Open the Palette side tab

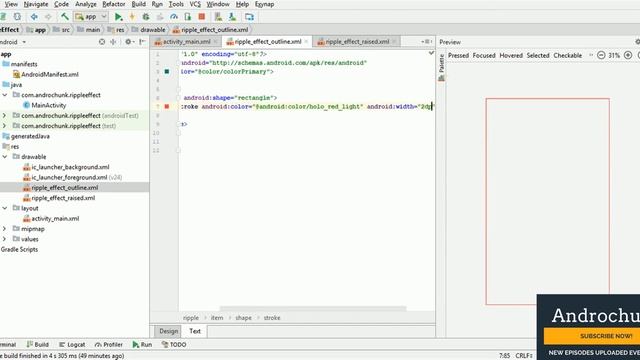(x=441, y=67)
